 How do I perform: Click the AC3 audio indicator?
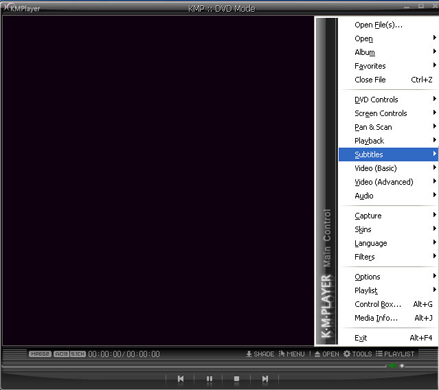[x=61, y=354]
